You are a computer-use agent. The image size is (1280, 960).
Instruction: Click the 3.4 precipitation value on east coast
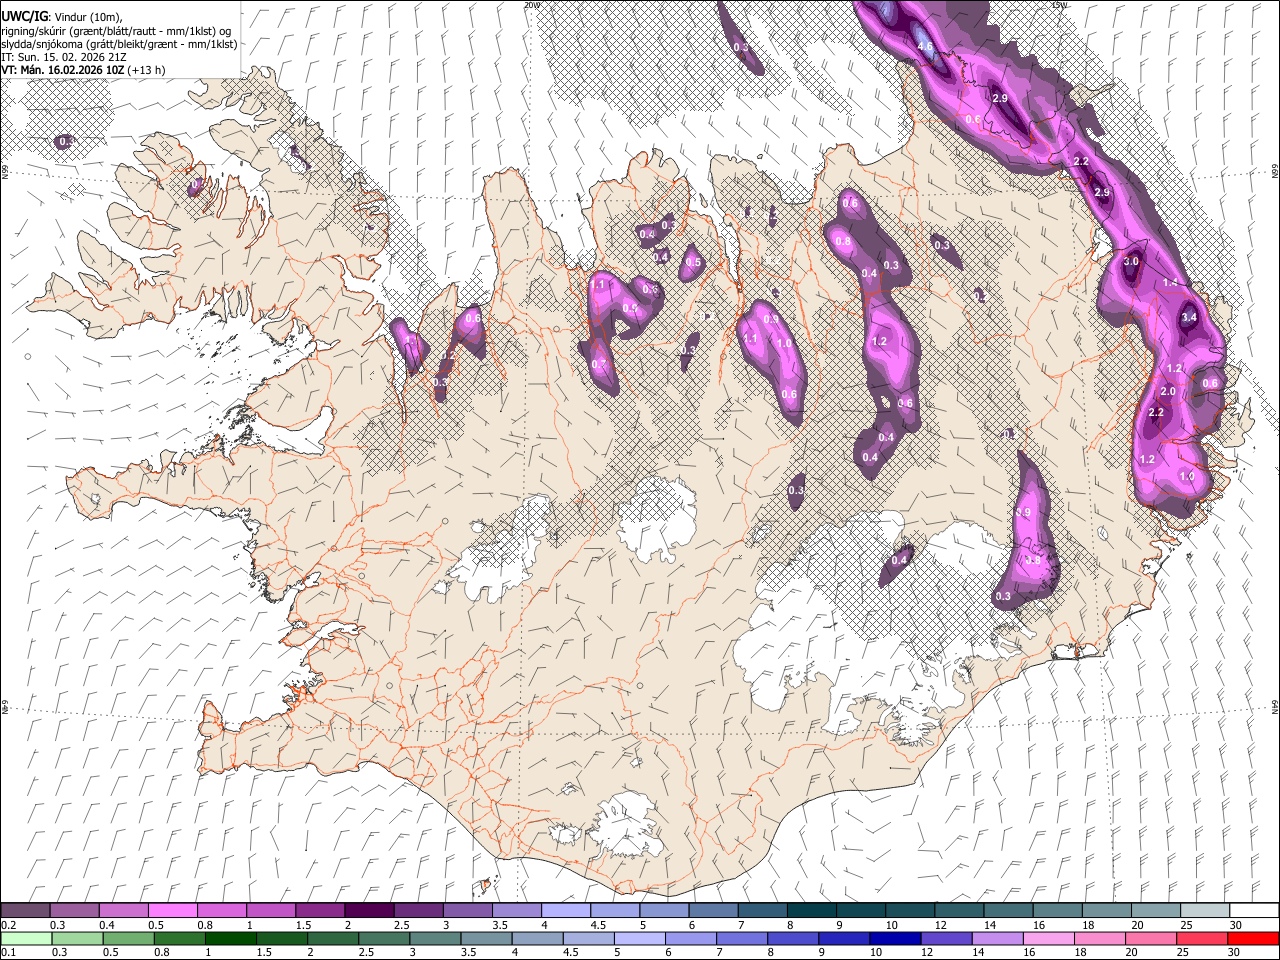[x=1189, y=317]
